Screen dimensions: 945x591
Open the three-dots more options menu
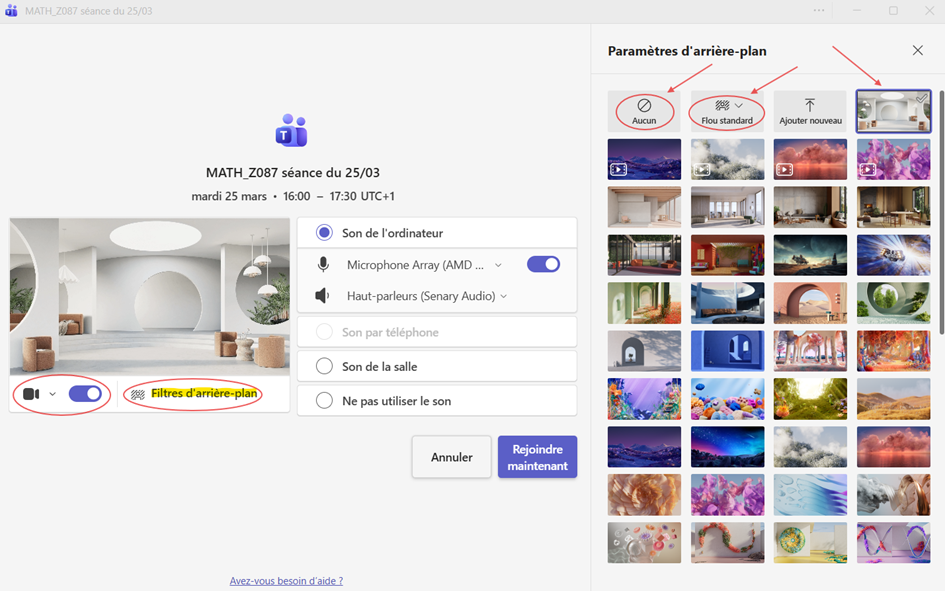pyautogui.click(x=818, y=11)
